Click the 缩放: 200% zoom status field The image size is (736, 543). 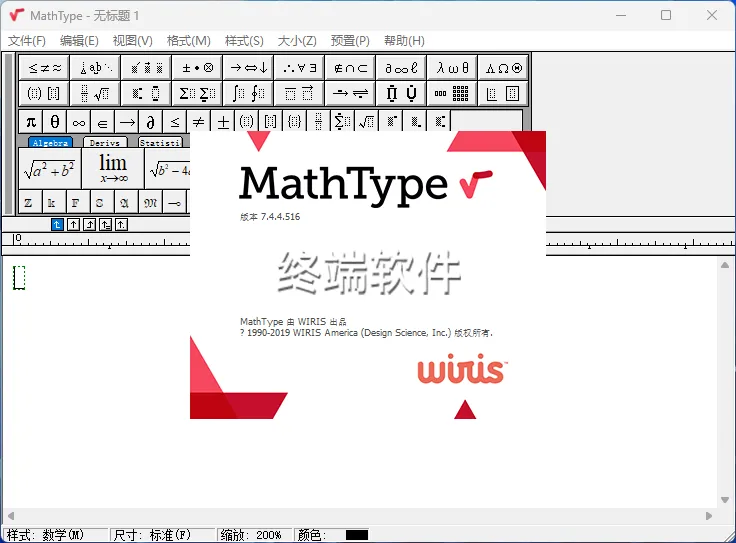254,535
